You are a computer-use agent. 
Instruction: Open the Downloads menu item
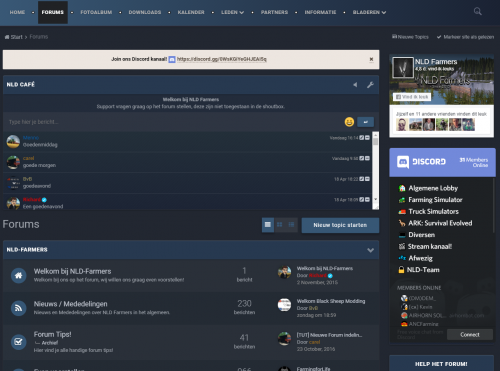[x=145, y=12]
